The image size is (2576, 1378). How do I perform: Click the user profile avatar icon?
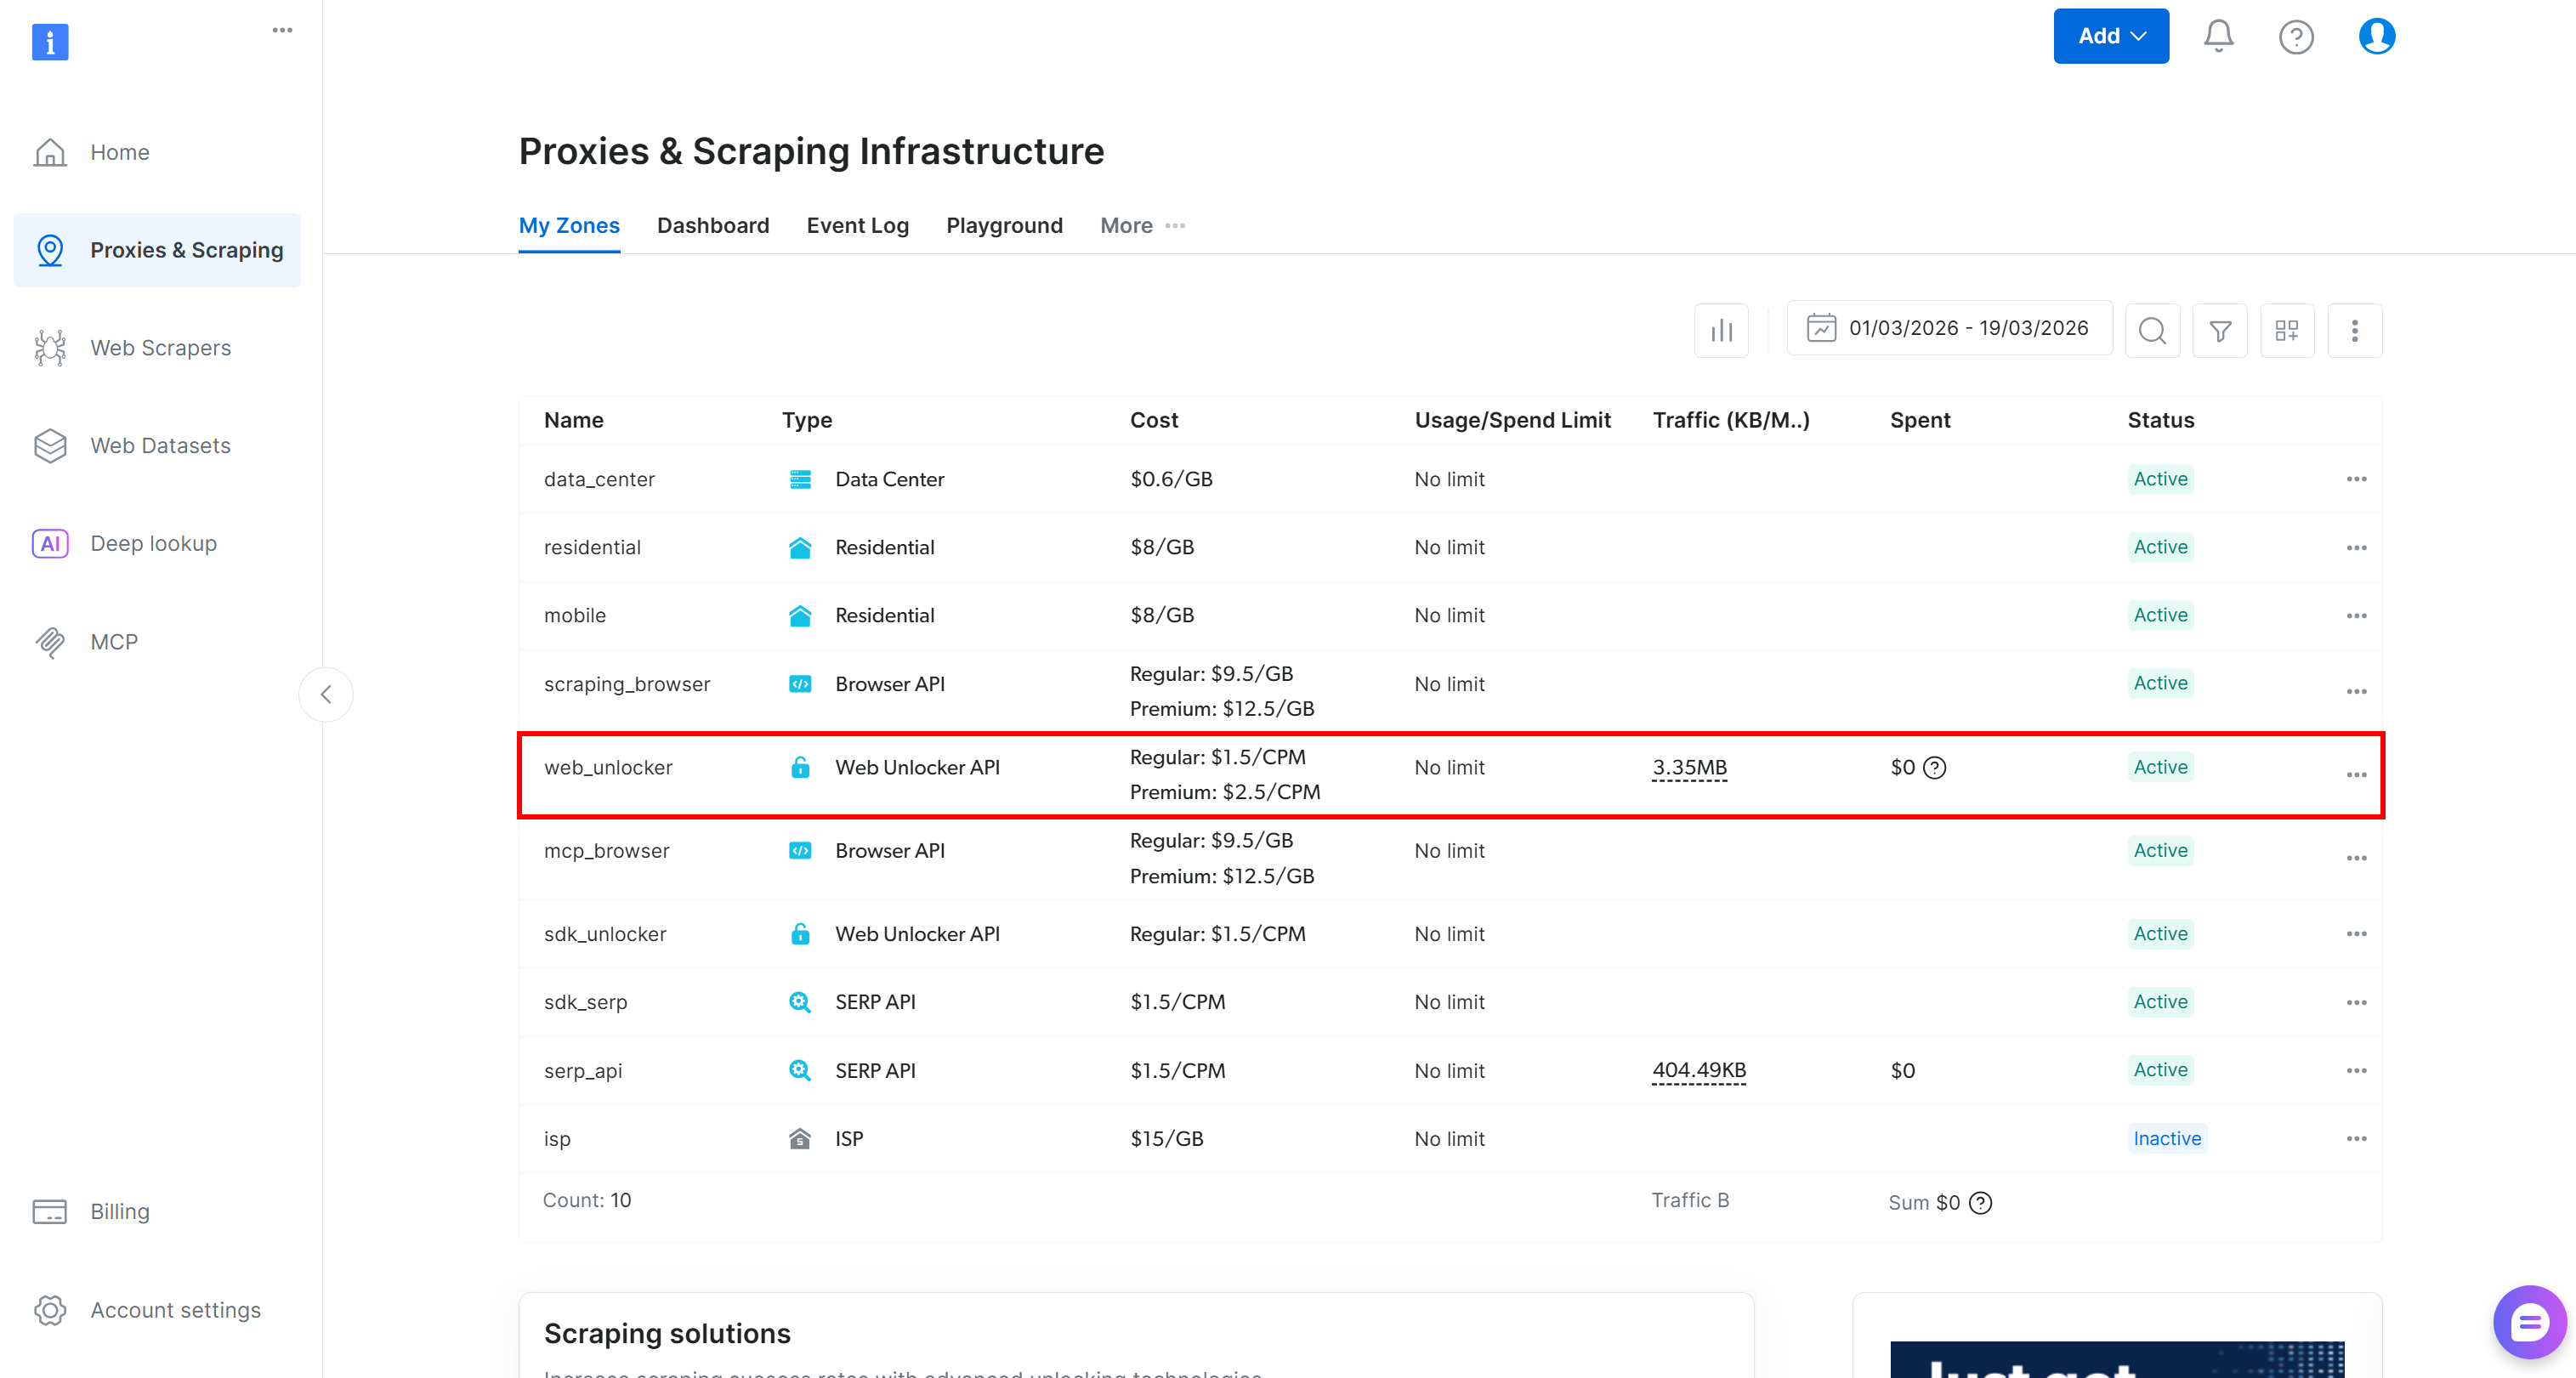tap(2376, 36)
